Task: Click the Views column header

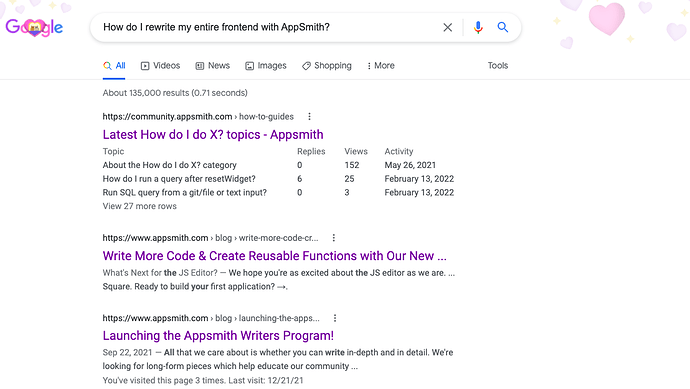Action: [356, 151]
